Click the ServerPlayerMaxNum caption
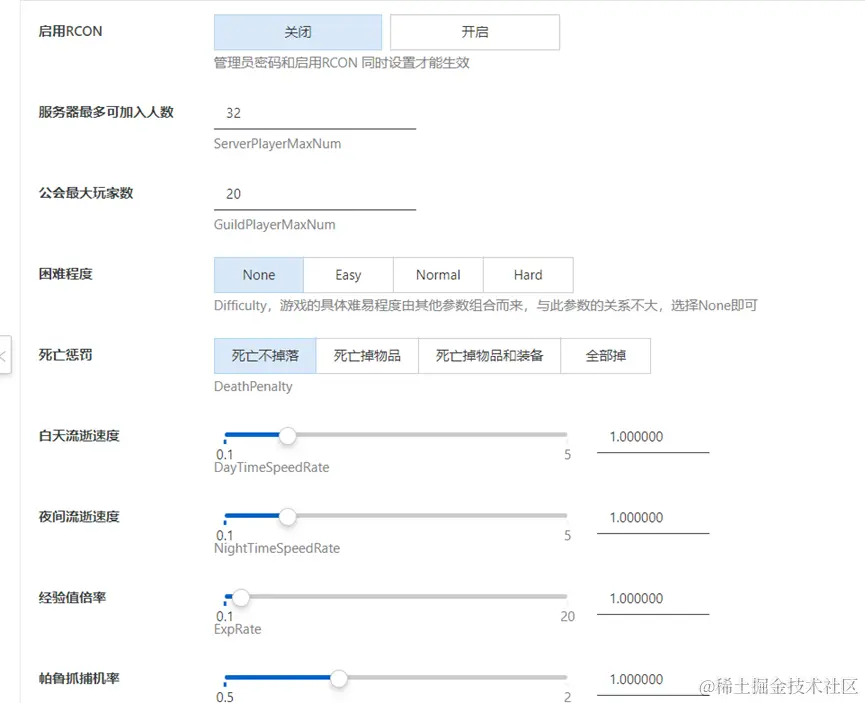This screenshot has height=703, width=865. (x=277, y=144)
